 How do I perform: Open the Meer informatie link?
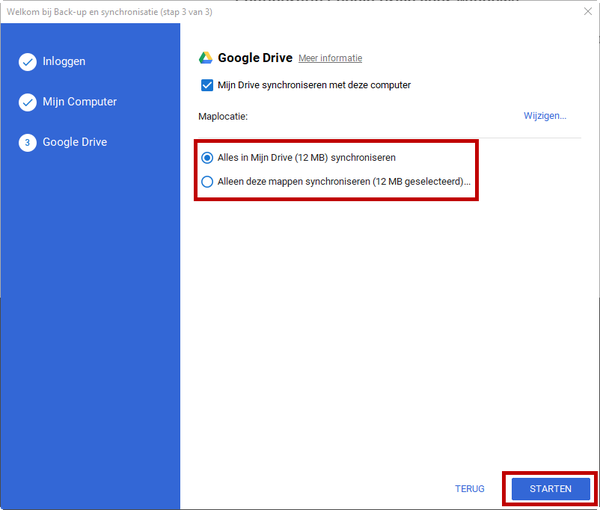pos(330,58)
